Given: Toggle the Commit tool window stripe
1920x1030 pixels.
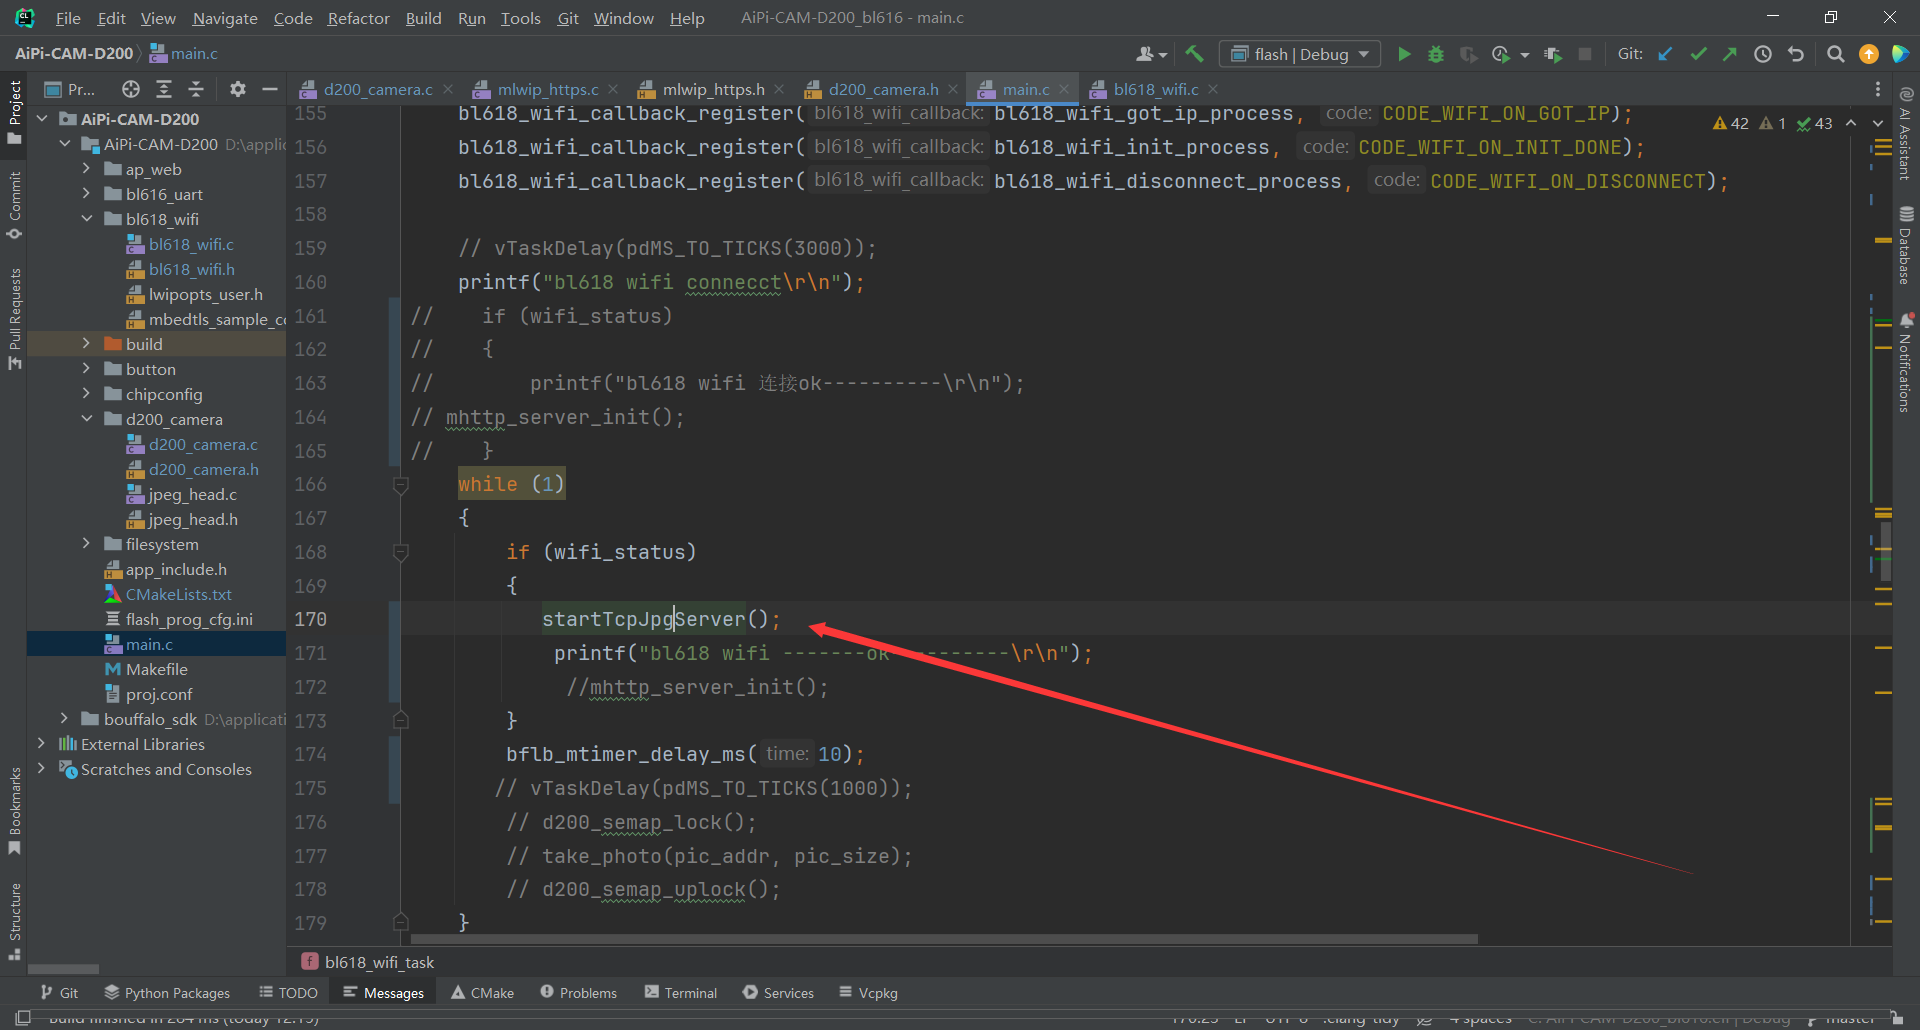Looking at the screenshot, I should (x=14, y=205).
